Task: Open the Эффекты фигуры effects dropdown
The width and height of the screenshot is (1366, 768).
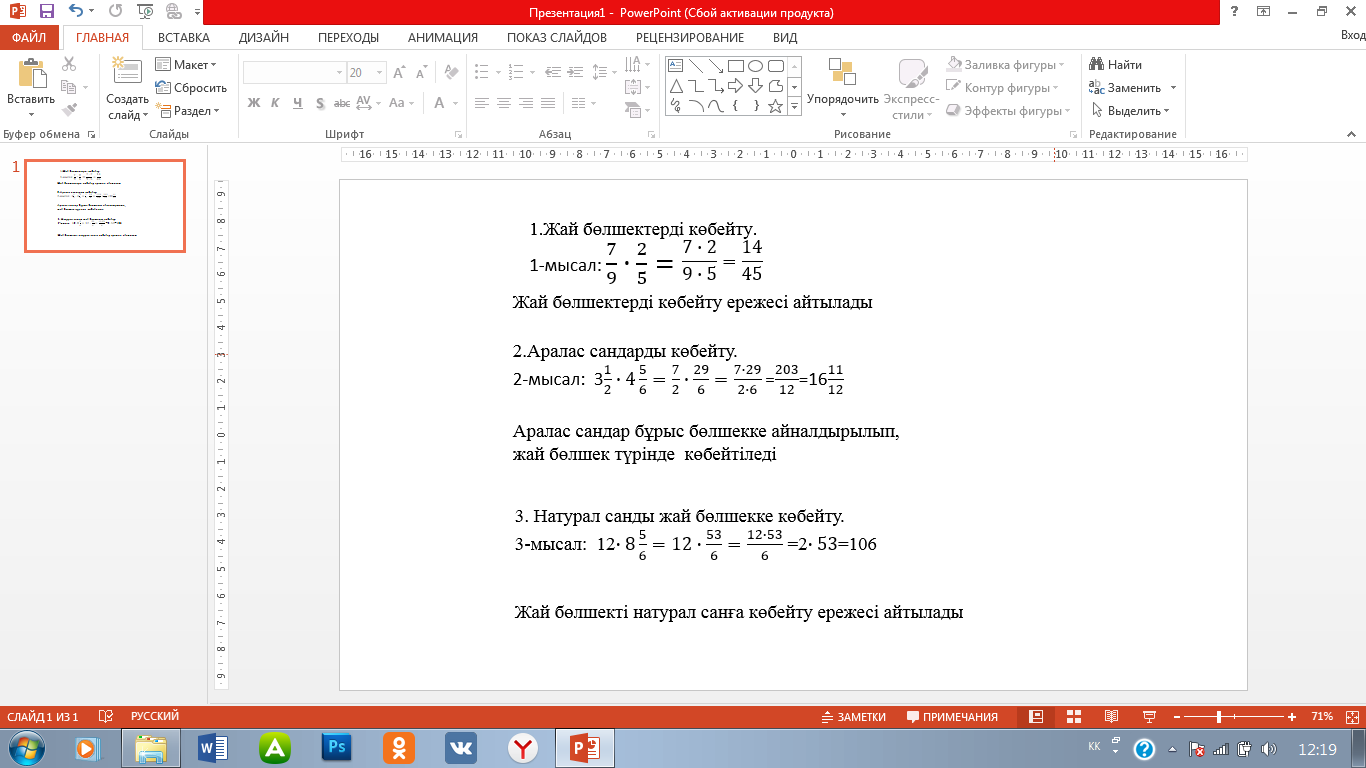Action: click(1010, 111)
